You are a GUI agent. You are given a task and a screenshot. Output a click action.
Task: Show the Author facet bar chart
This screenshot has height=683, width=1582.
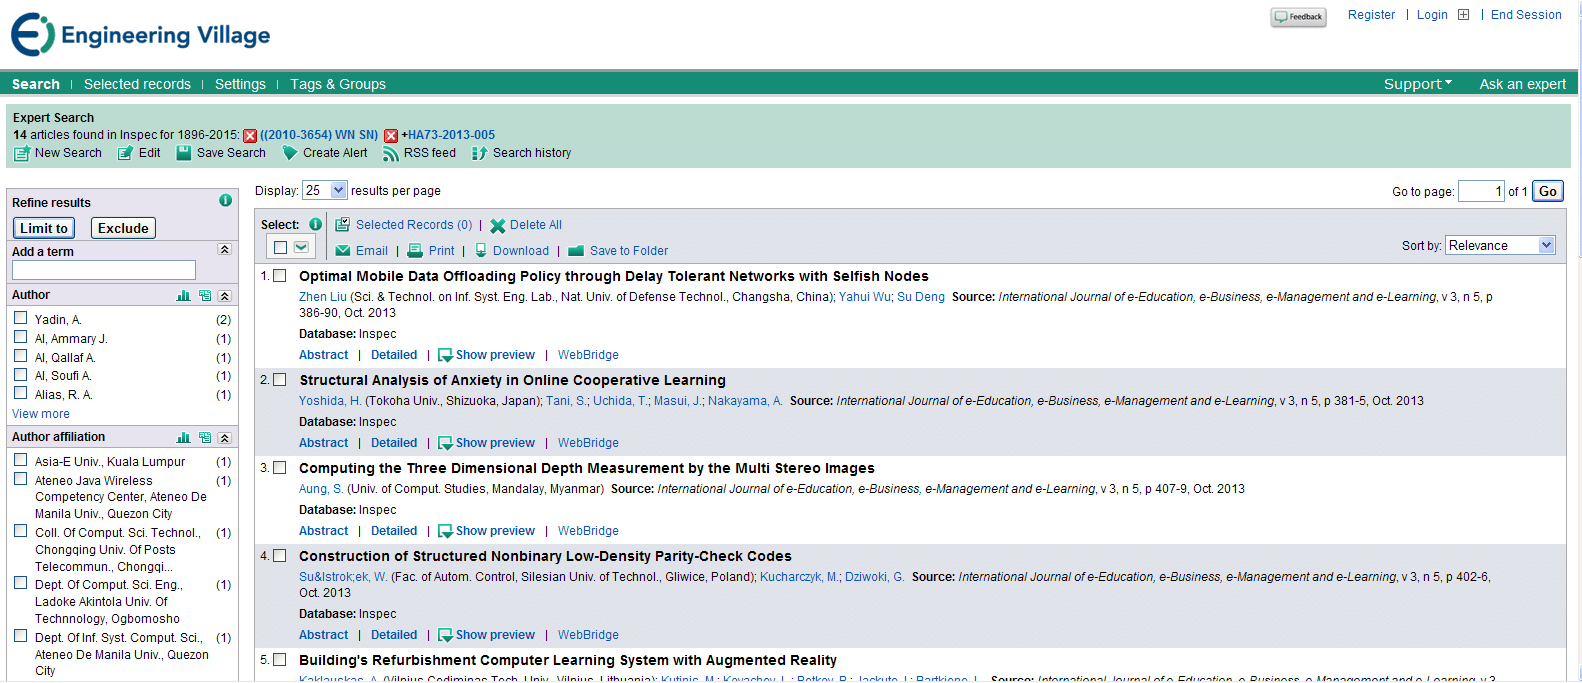pos(183,296)
